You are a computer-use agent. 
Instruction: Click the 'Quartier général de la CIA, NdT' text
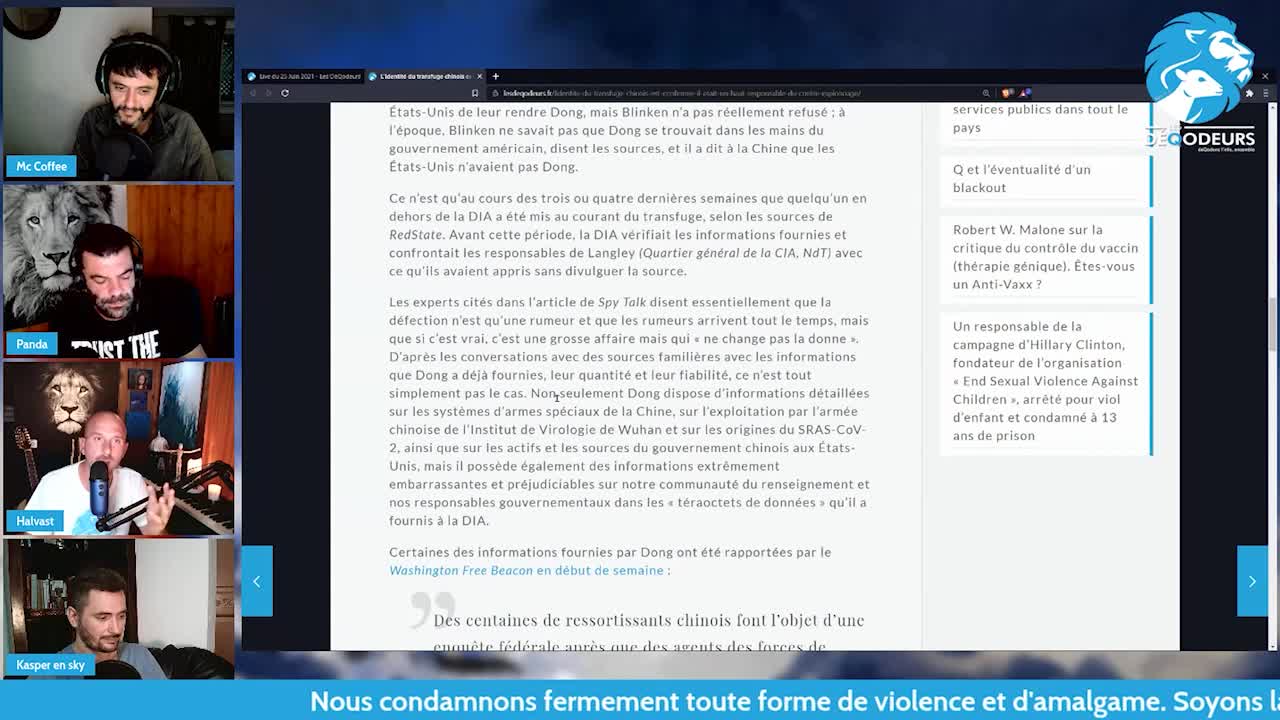coord(735,253)
